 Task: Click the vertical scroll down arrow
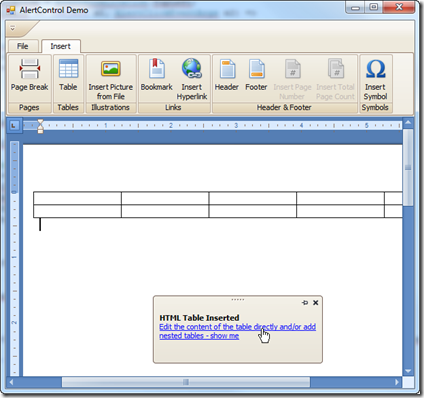click(408, 371)
